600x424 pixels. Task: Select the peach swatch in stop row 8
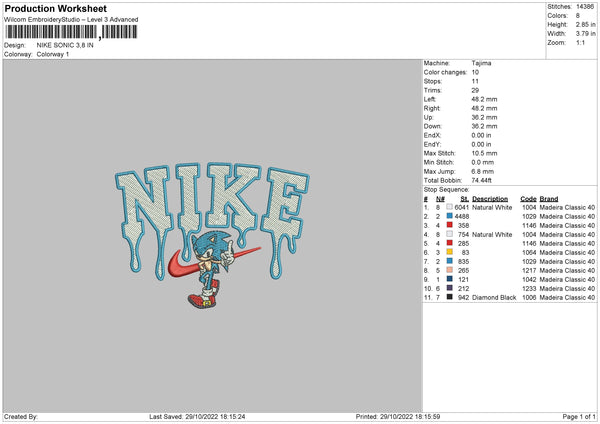click(449, 270)
